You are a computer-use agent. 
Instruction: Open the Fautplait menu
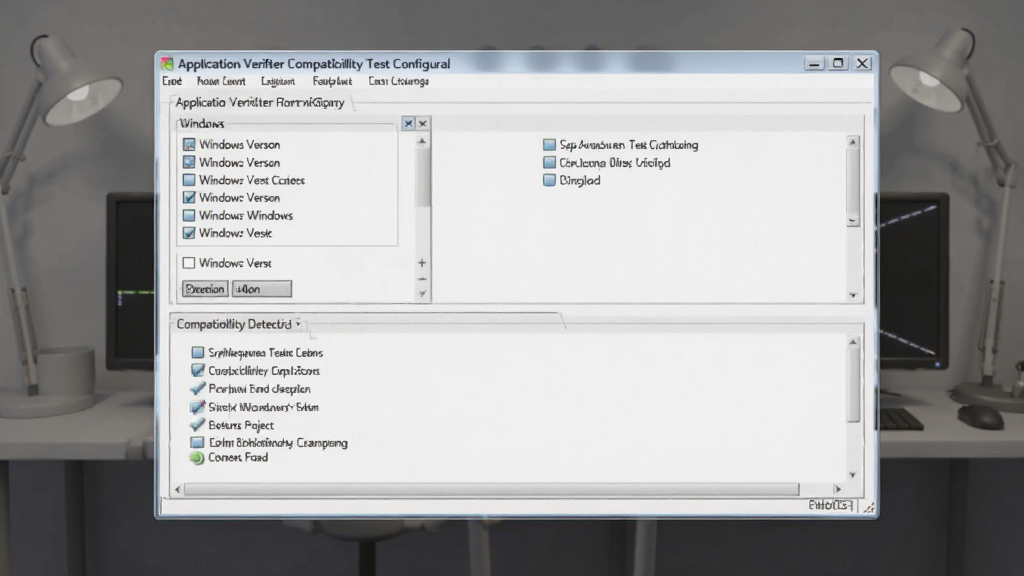(x=332, y=81)
